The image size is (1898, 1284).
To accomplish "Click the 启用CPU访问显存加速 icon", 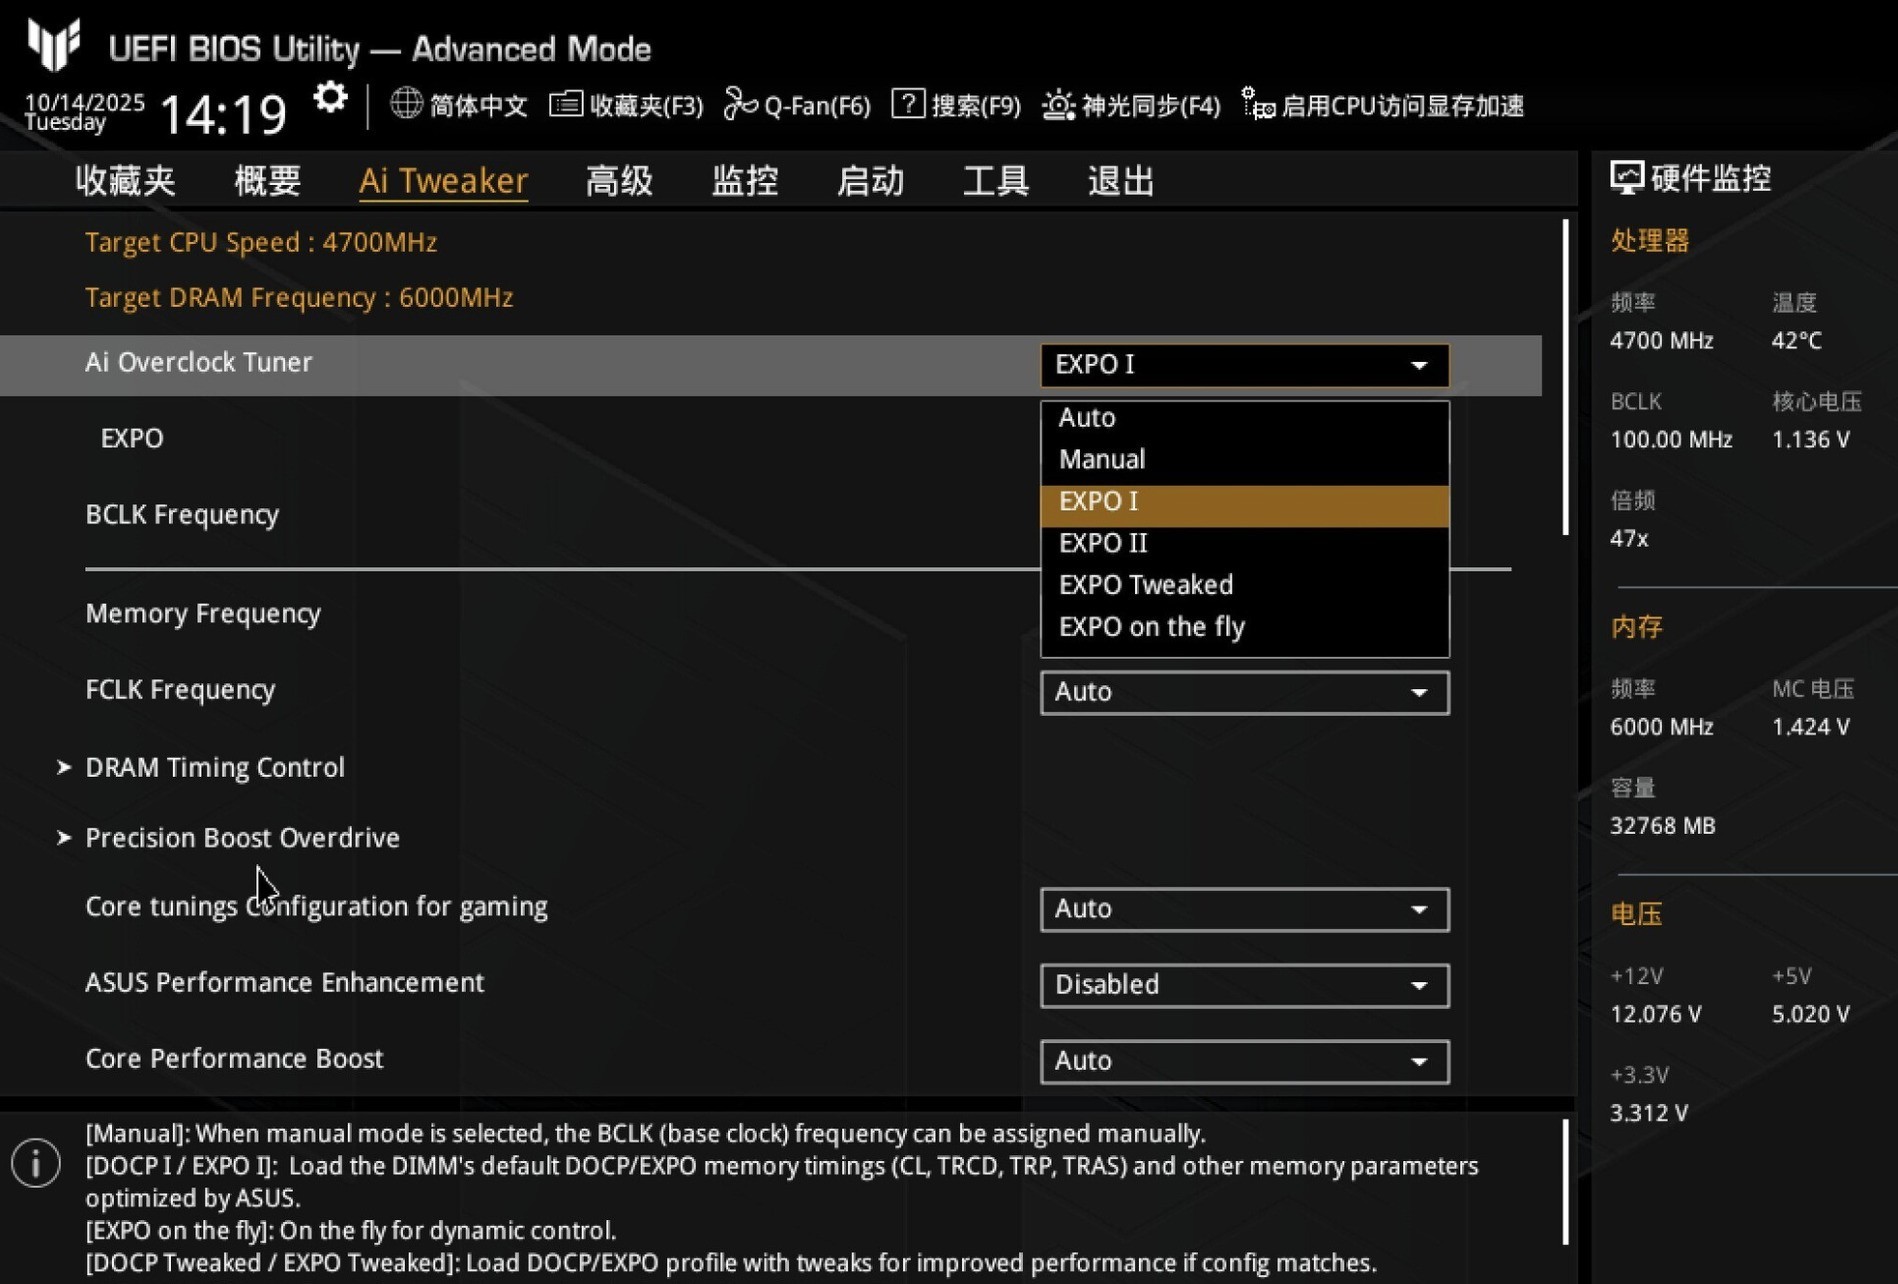I will (1257, 104).
